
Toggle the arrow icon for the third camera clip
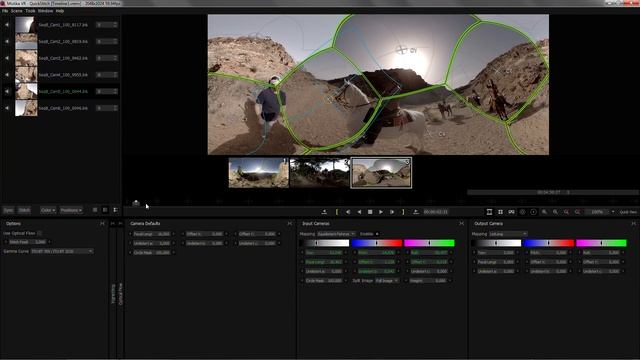[7, 58]
